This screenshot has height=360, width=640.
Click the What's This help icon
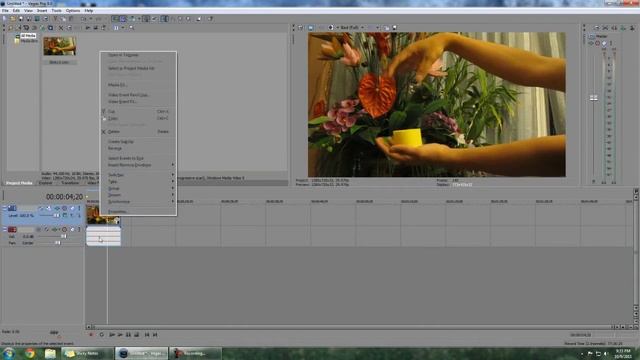(210, 19)
